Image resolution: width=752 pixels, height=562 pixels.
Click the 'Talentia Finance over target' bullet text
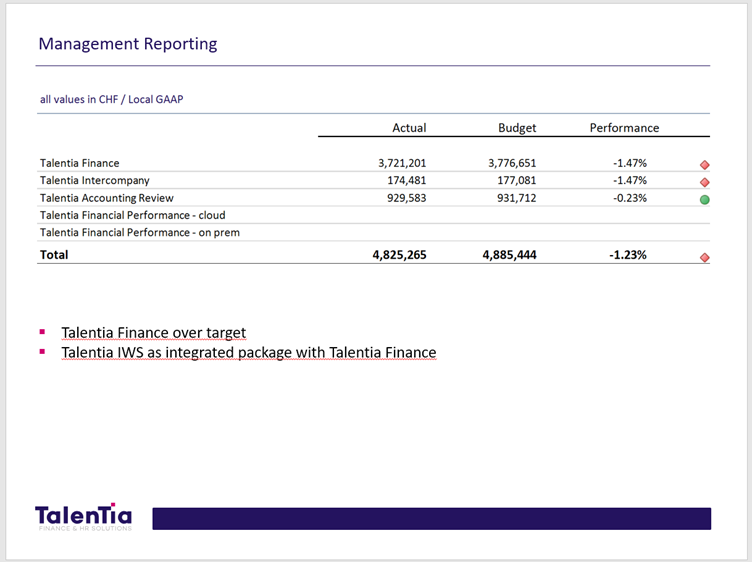click(x=153, y=332)
